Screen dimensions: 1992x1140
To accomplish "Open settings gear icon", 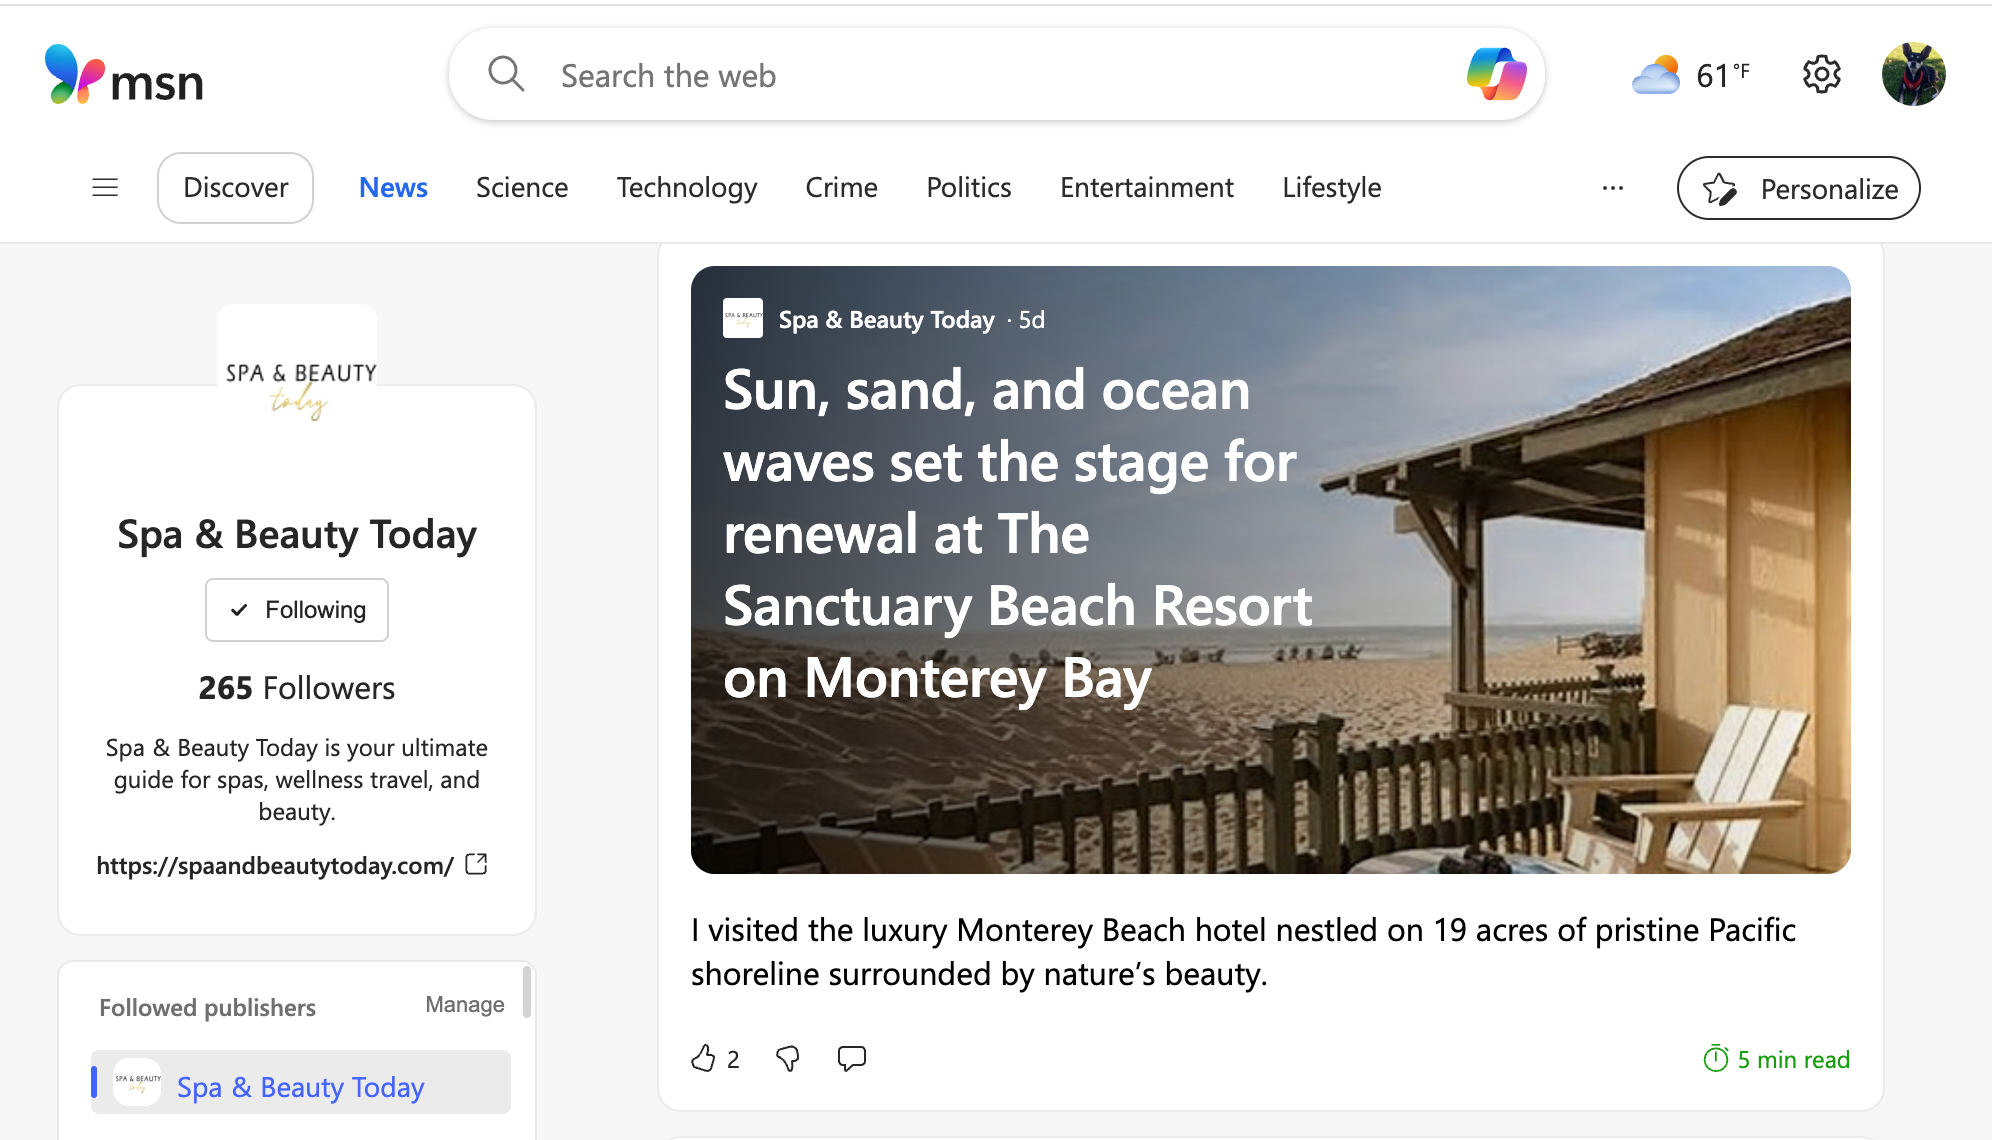I will coord(1821,74).
